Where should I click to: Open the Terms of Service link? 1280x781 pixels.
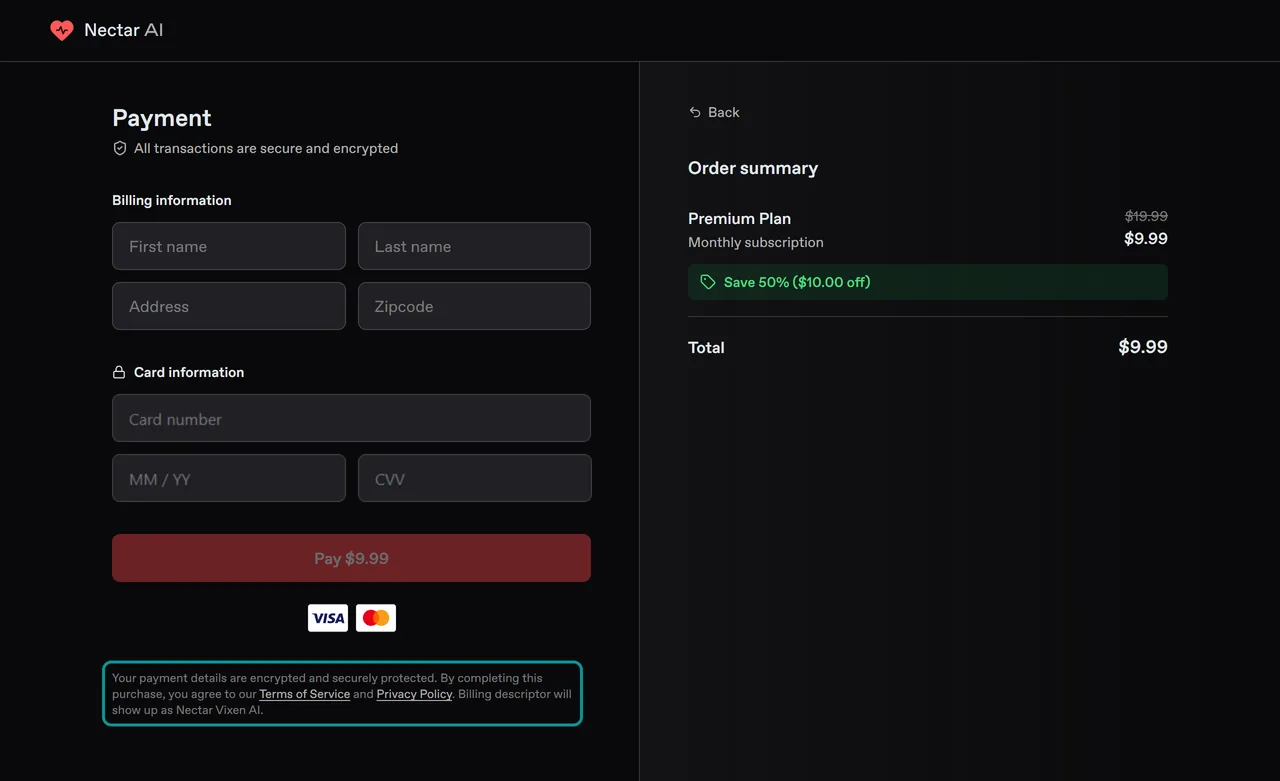click(305, 694)
